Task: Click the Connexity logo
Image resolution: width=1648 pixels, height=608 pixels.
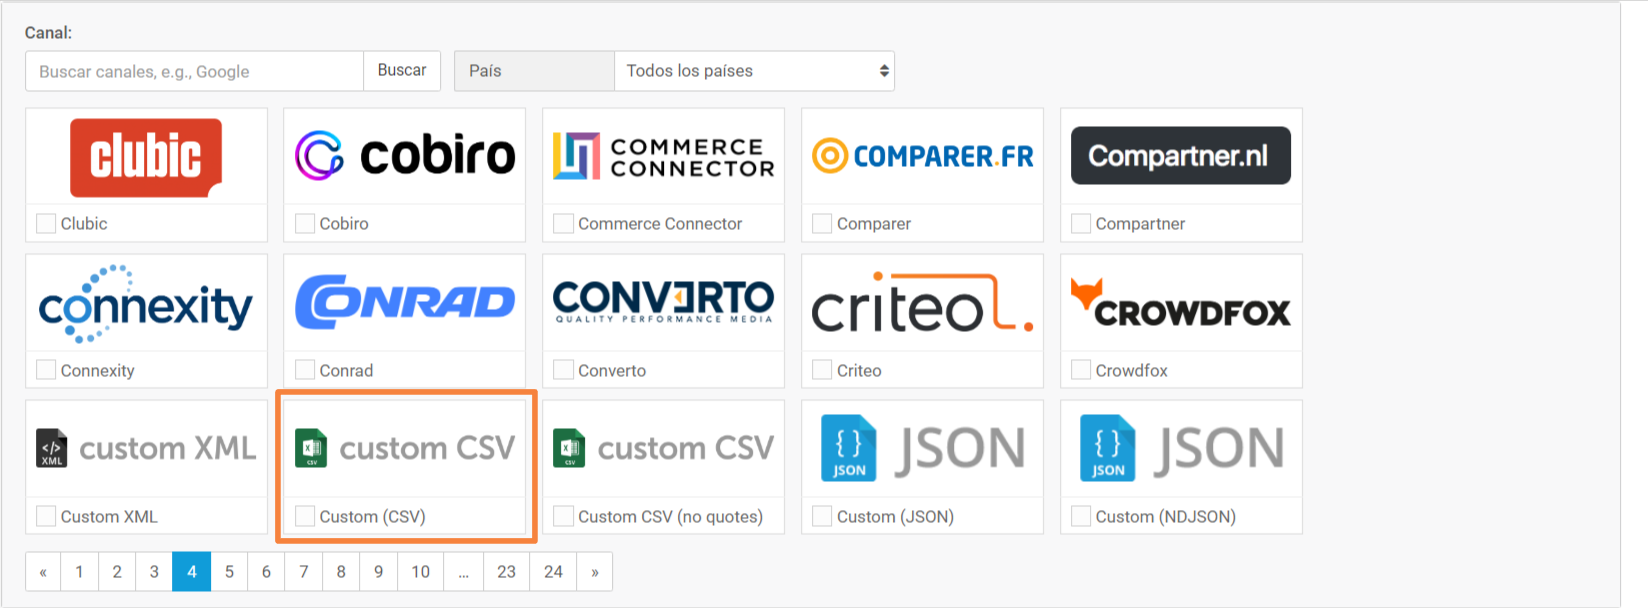Action: (x=146, y=303)
